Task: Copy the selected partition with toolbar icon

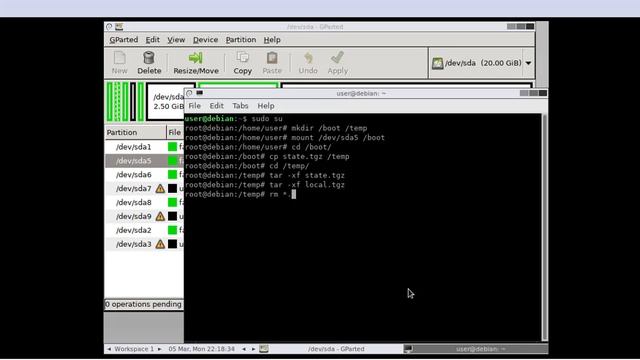Action: 242,63
